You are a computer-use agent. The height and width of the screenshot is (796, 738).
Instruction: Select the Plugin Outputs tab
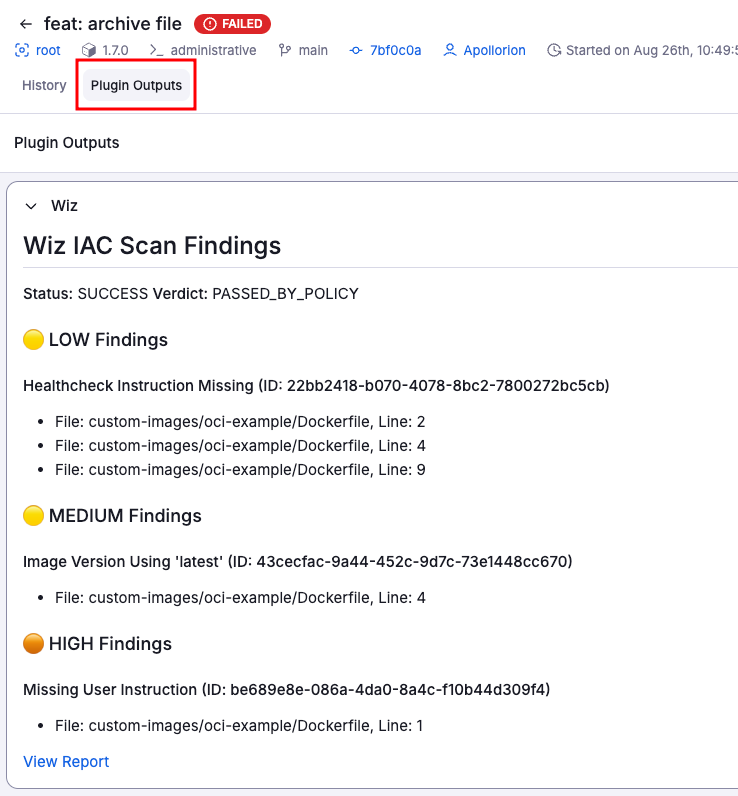pyautogui.click(x=136, y=86)
